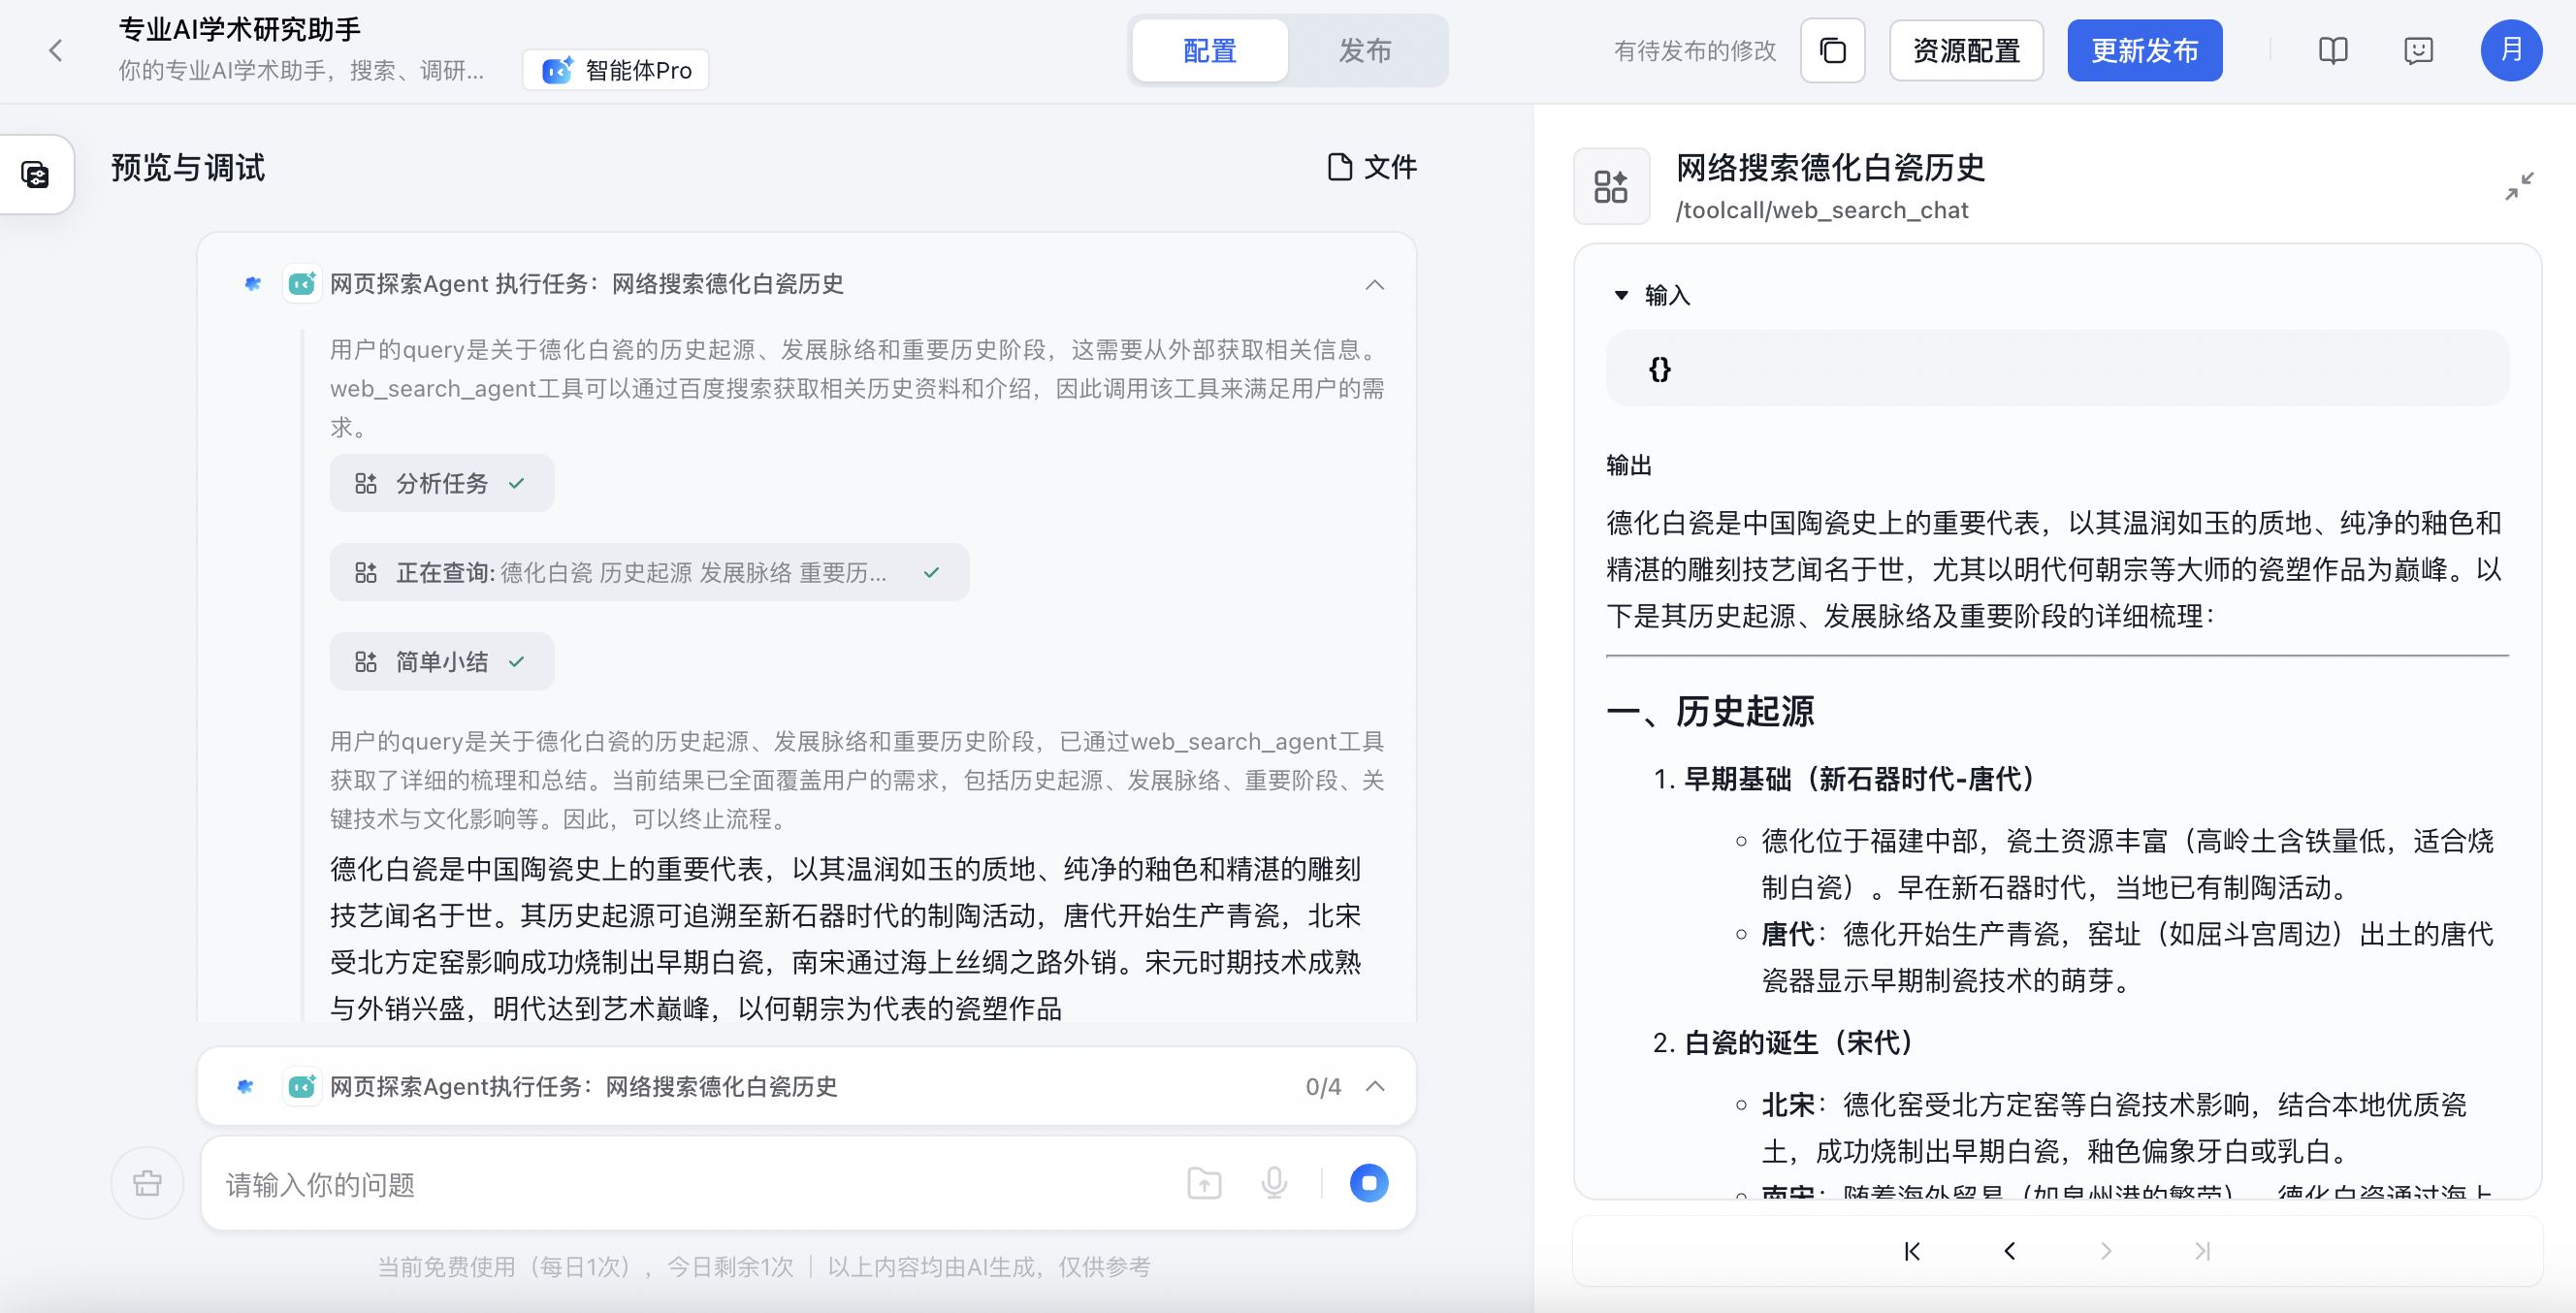The width and height of the screenshot is (2576, 1313).
Task: Jump to first step with first-page icon
Action: [x=1911, y=1251]
